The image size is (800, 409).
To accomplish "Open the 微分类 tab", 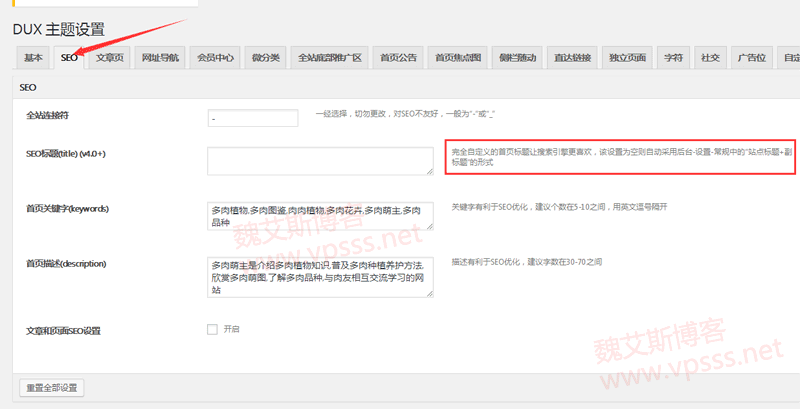I will click(x=266, y=58).
